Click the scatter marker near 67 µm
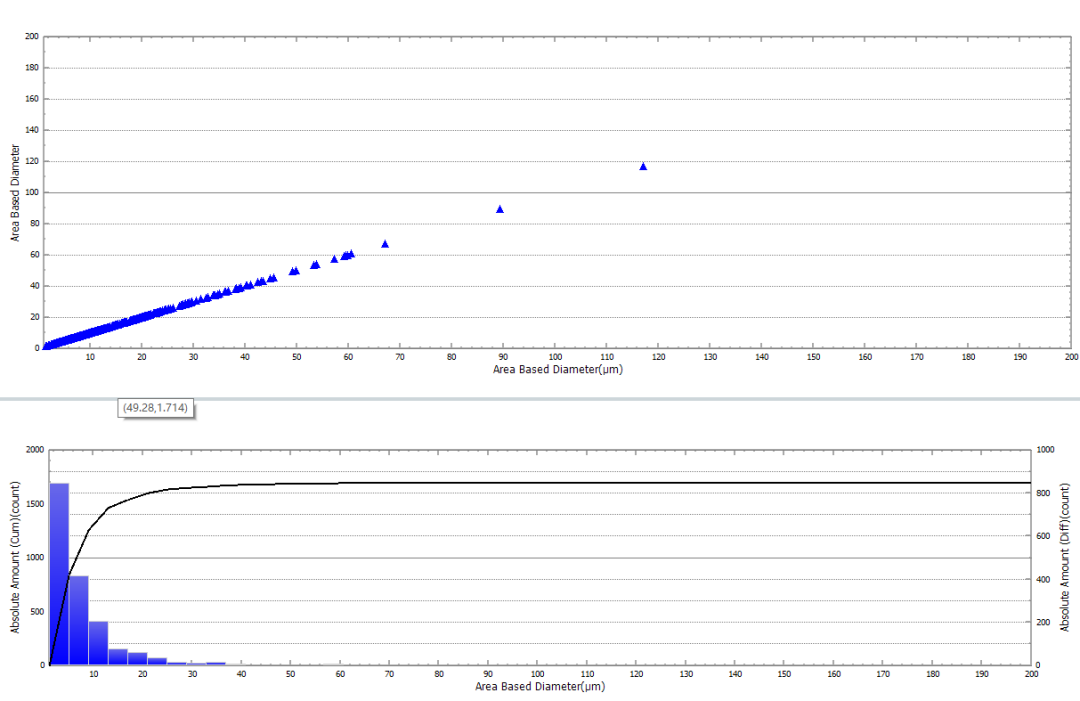Screen dimensions: 1080x701 385,244
